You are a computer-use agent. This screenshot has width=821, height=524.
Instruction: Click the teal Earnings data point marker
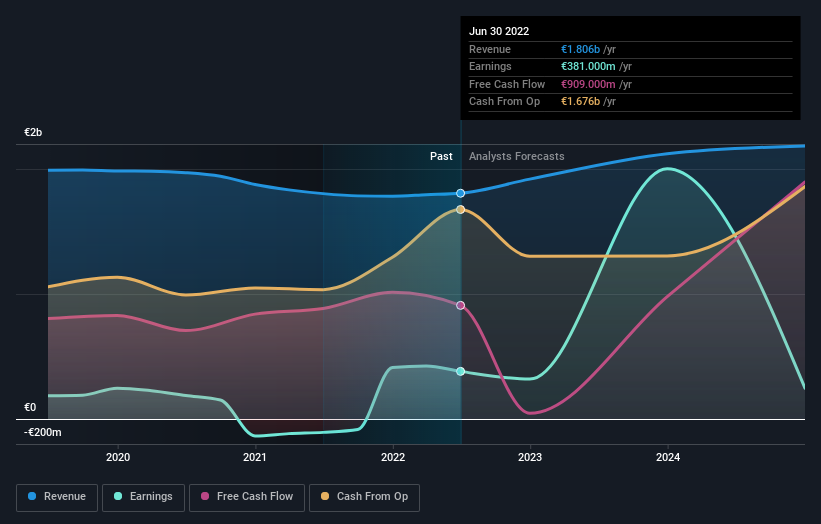click(460, 371)
